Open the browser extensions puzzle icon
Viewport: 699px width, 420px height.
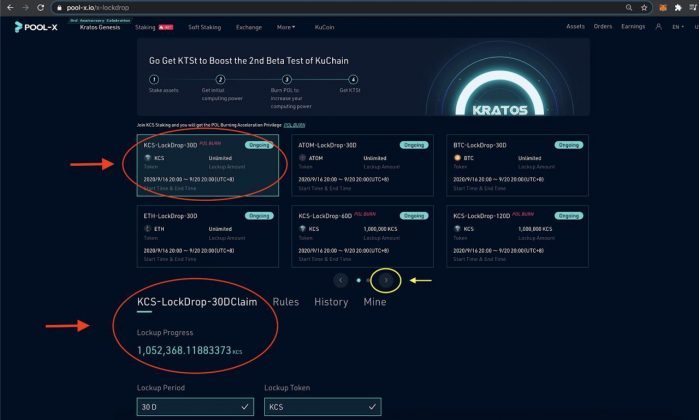pos(678,8)
